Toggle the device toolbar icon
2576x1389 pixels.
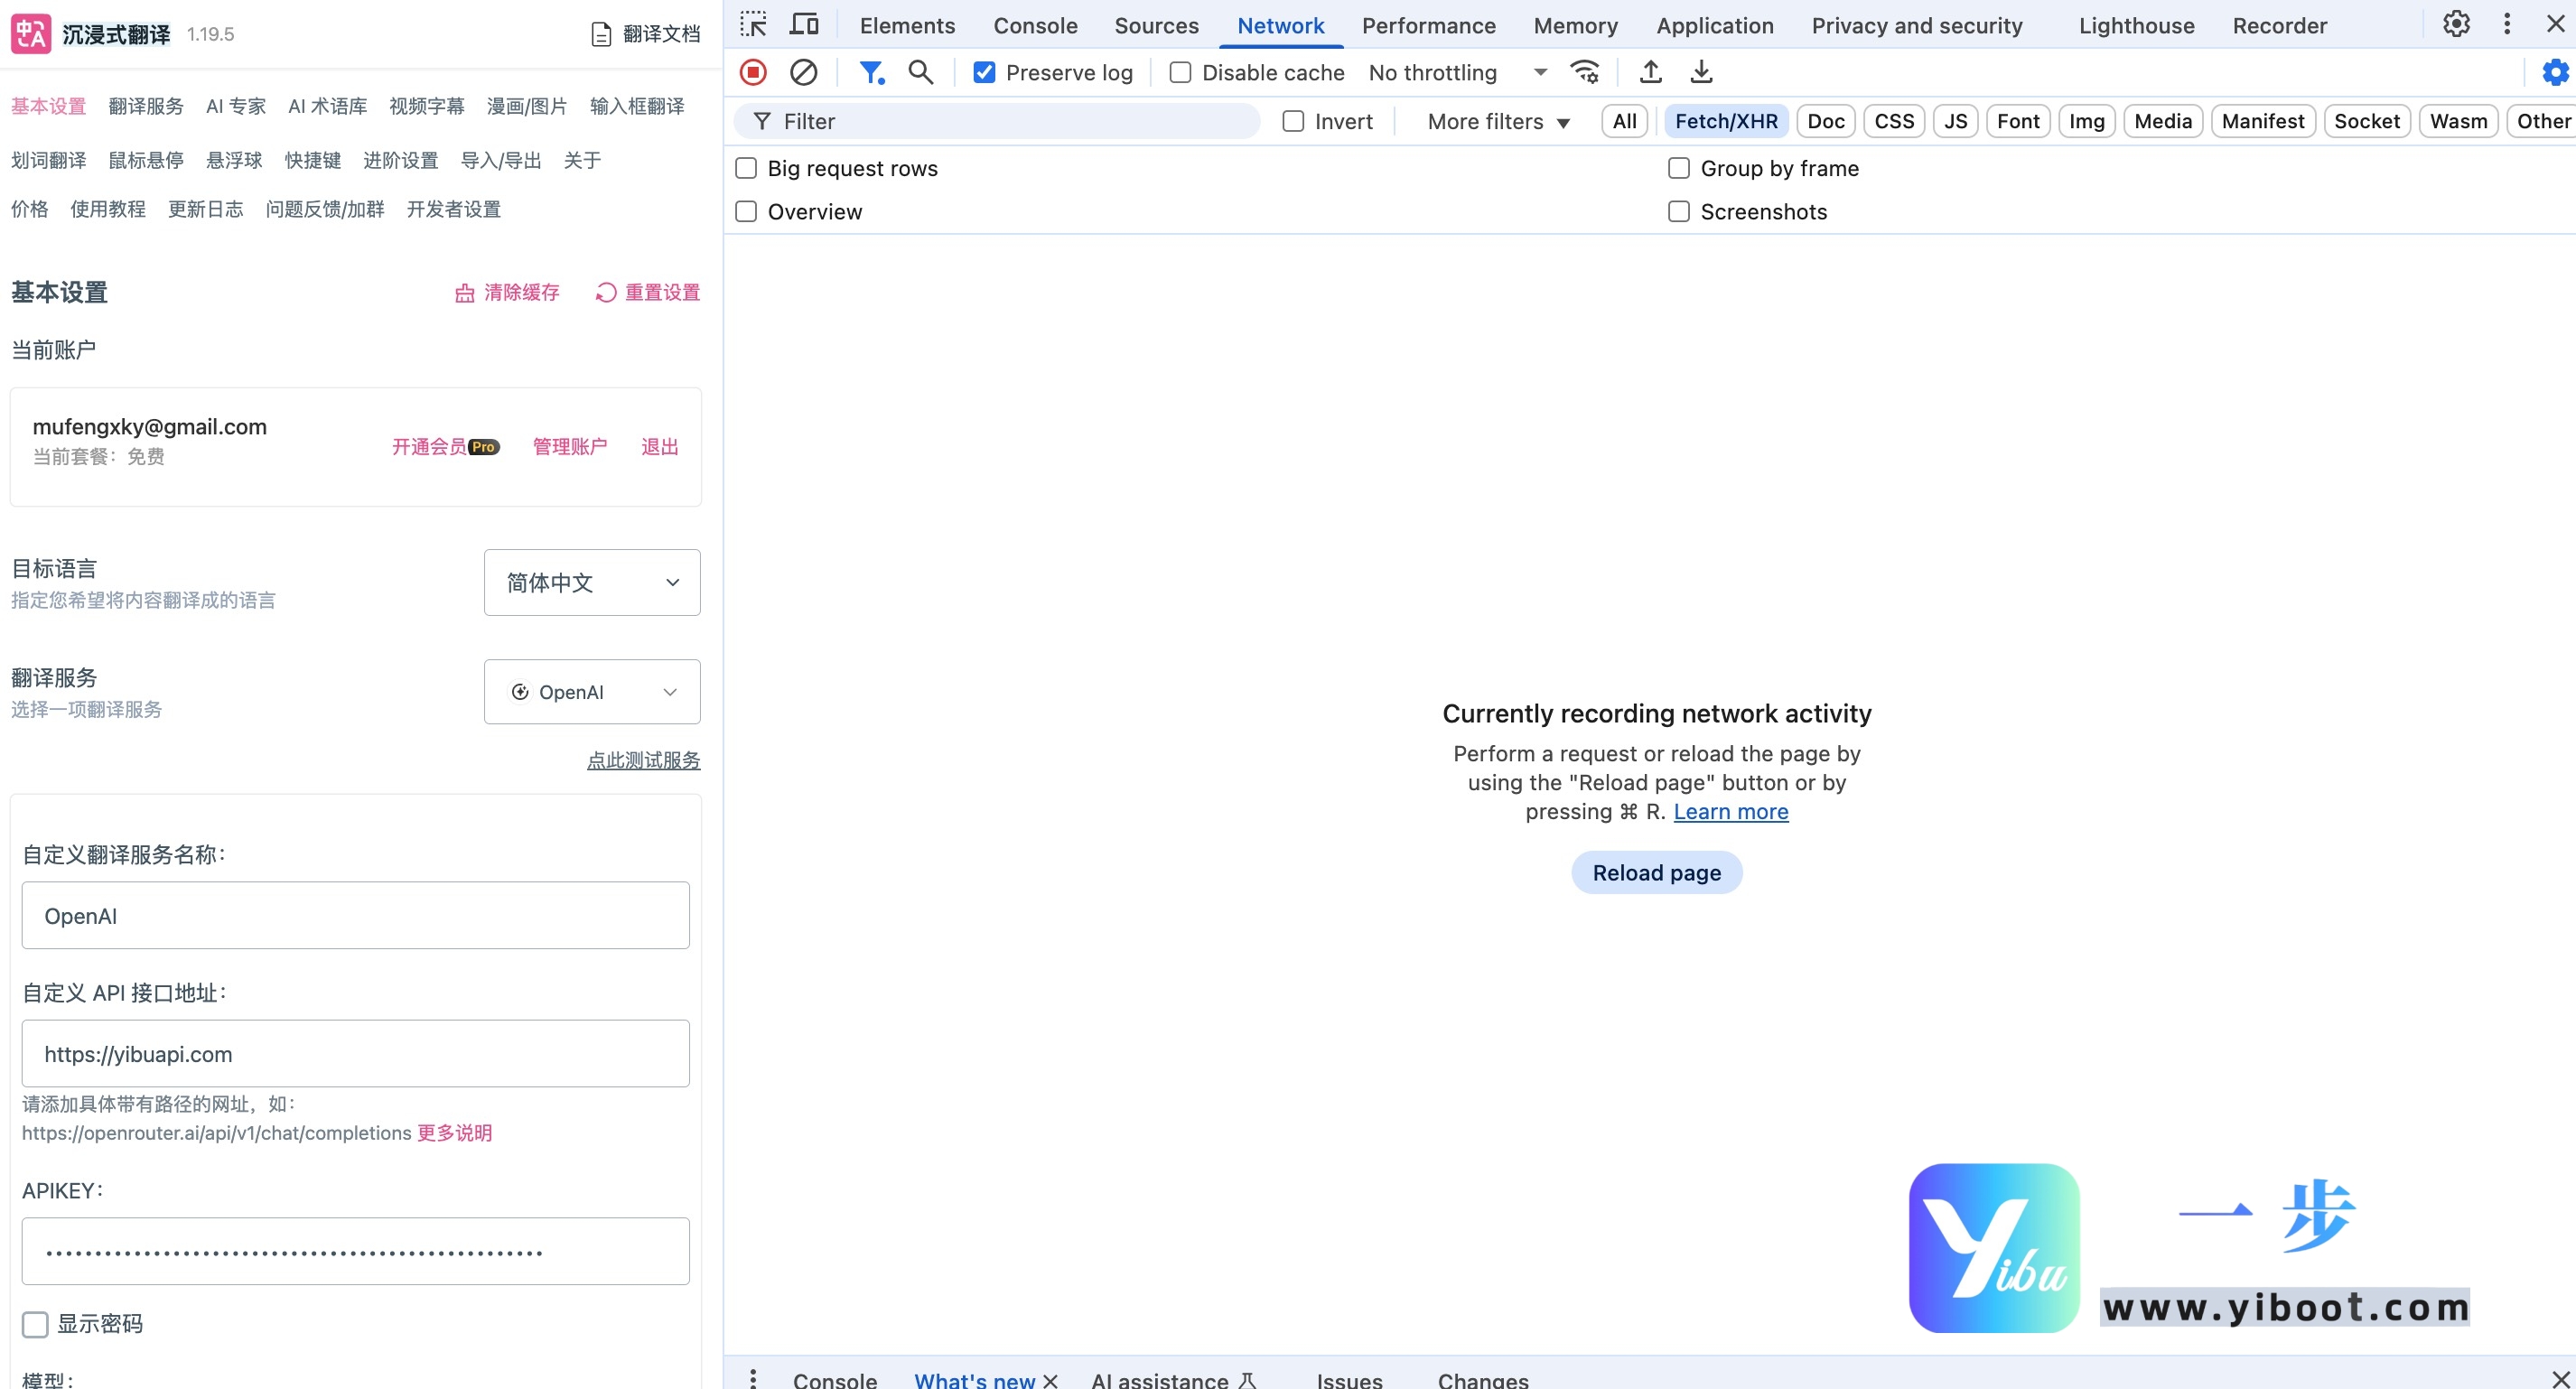coord(804,25)
